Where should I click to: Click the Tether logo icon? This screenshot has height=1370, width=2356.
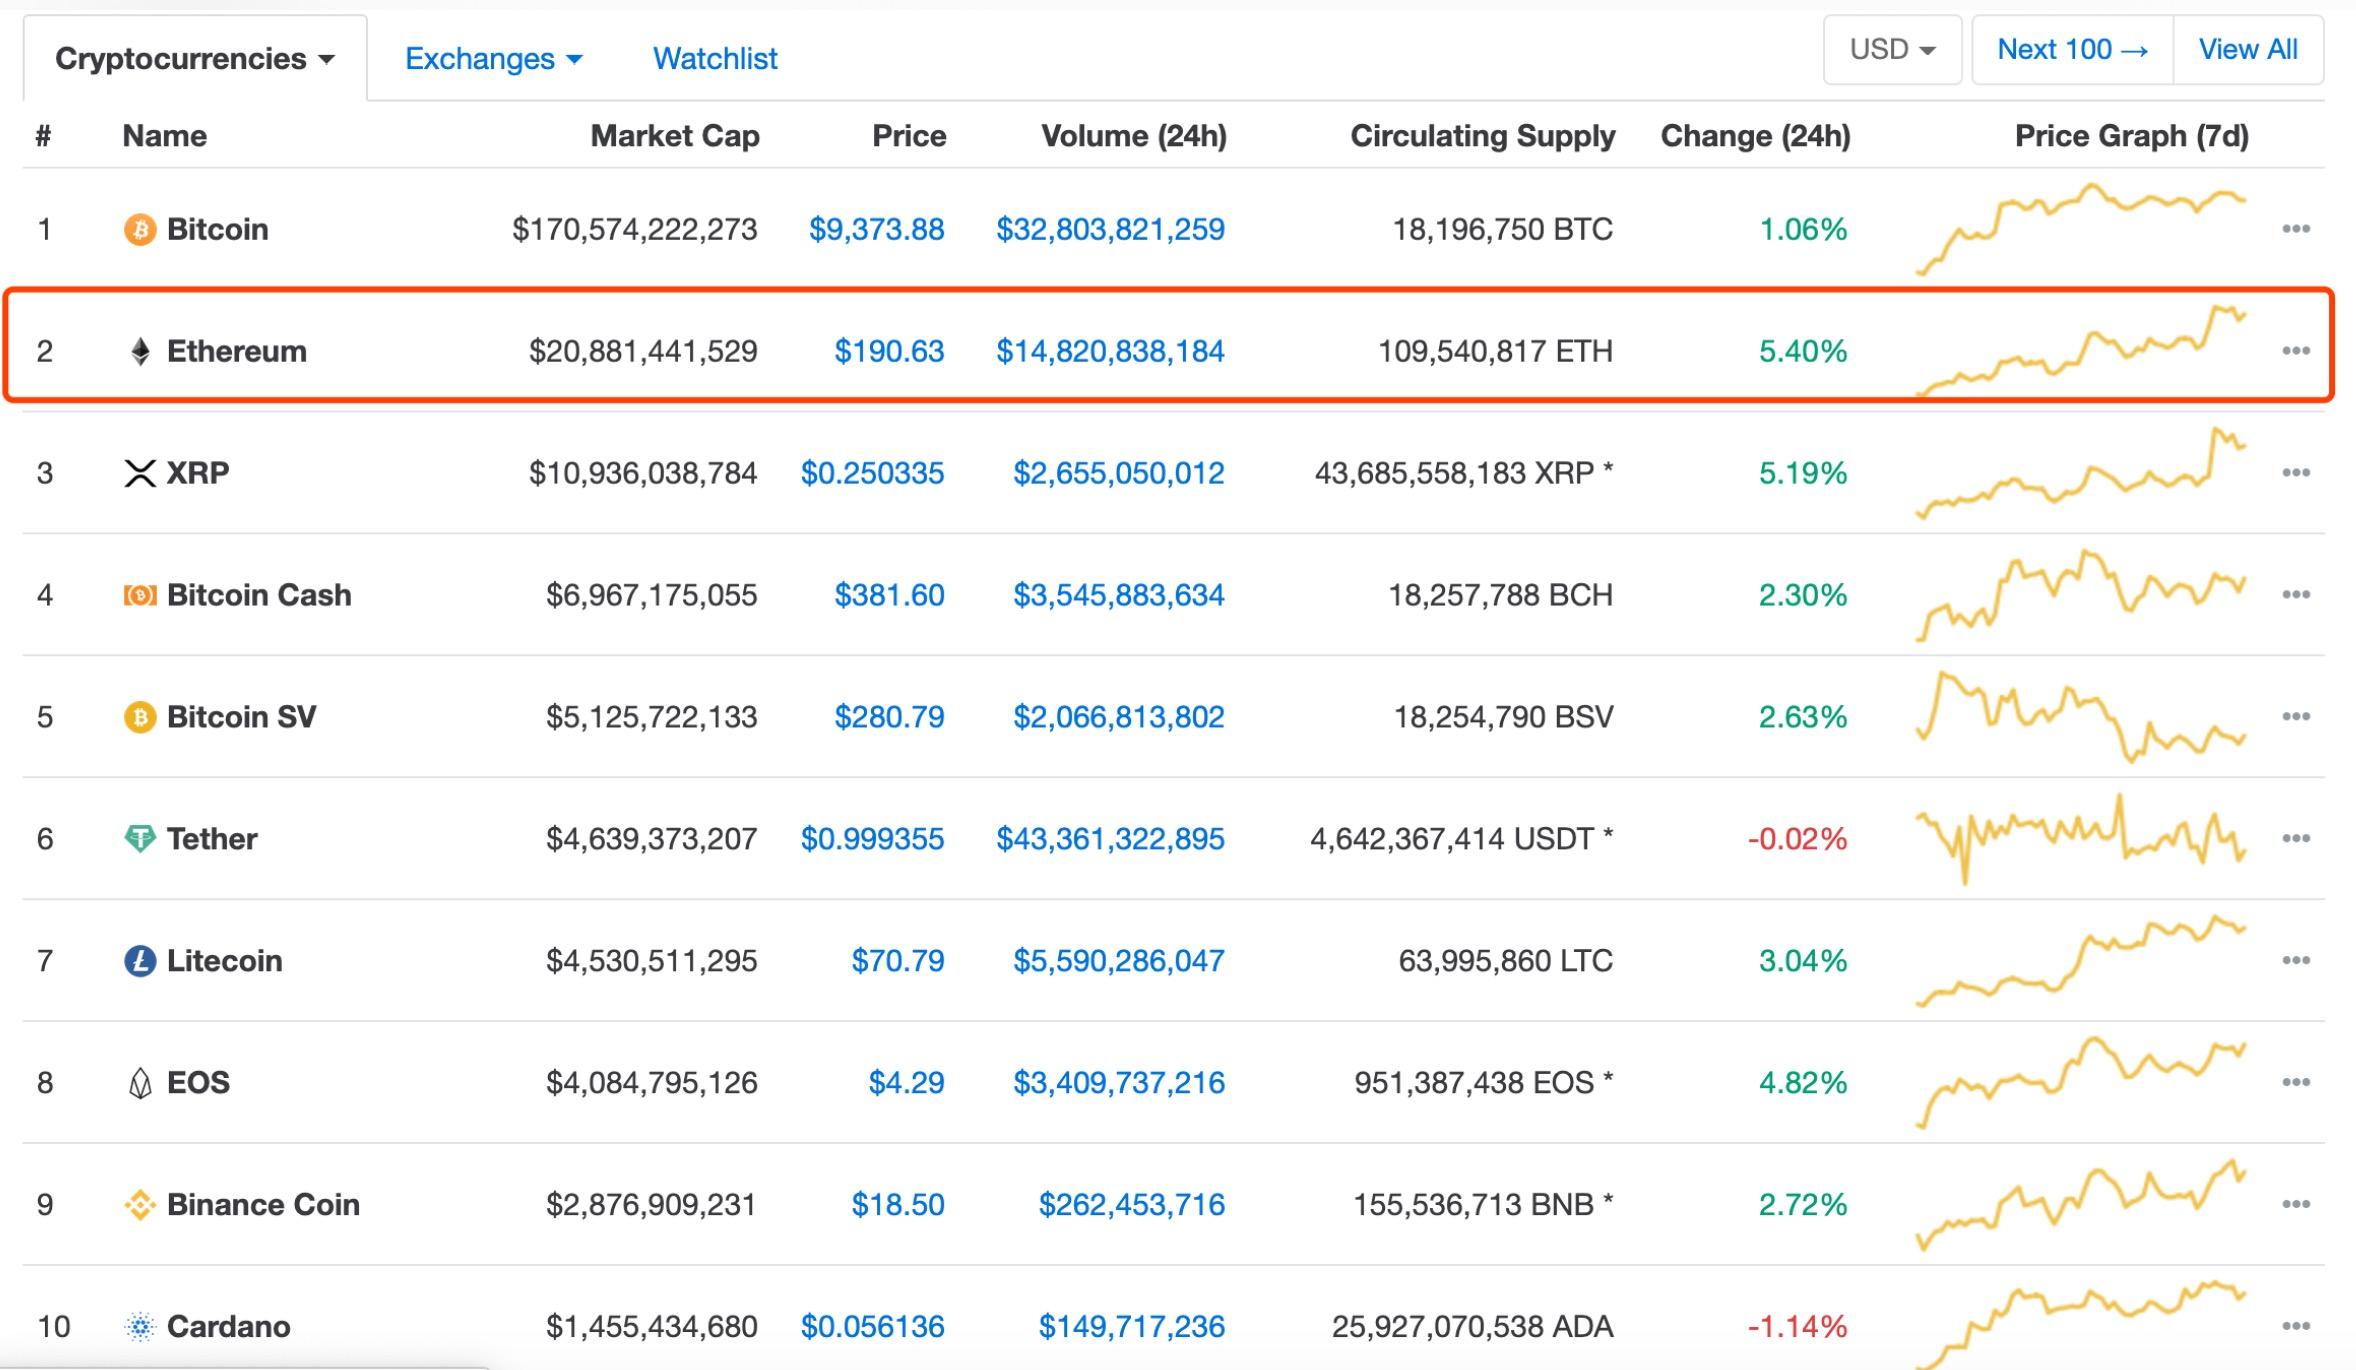point(139,838)
